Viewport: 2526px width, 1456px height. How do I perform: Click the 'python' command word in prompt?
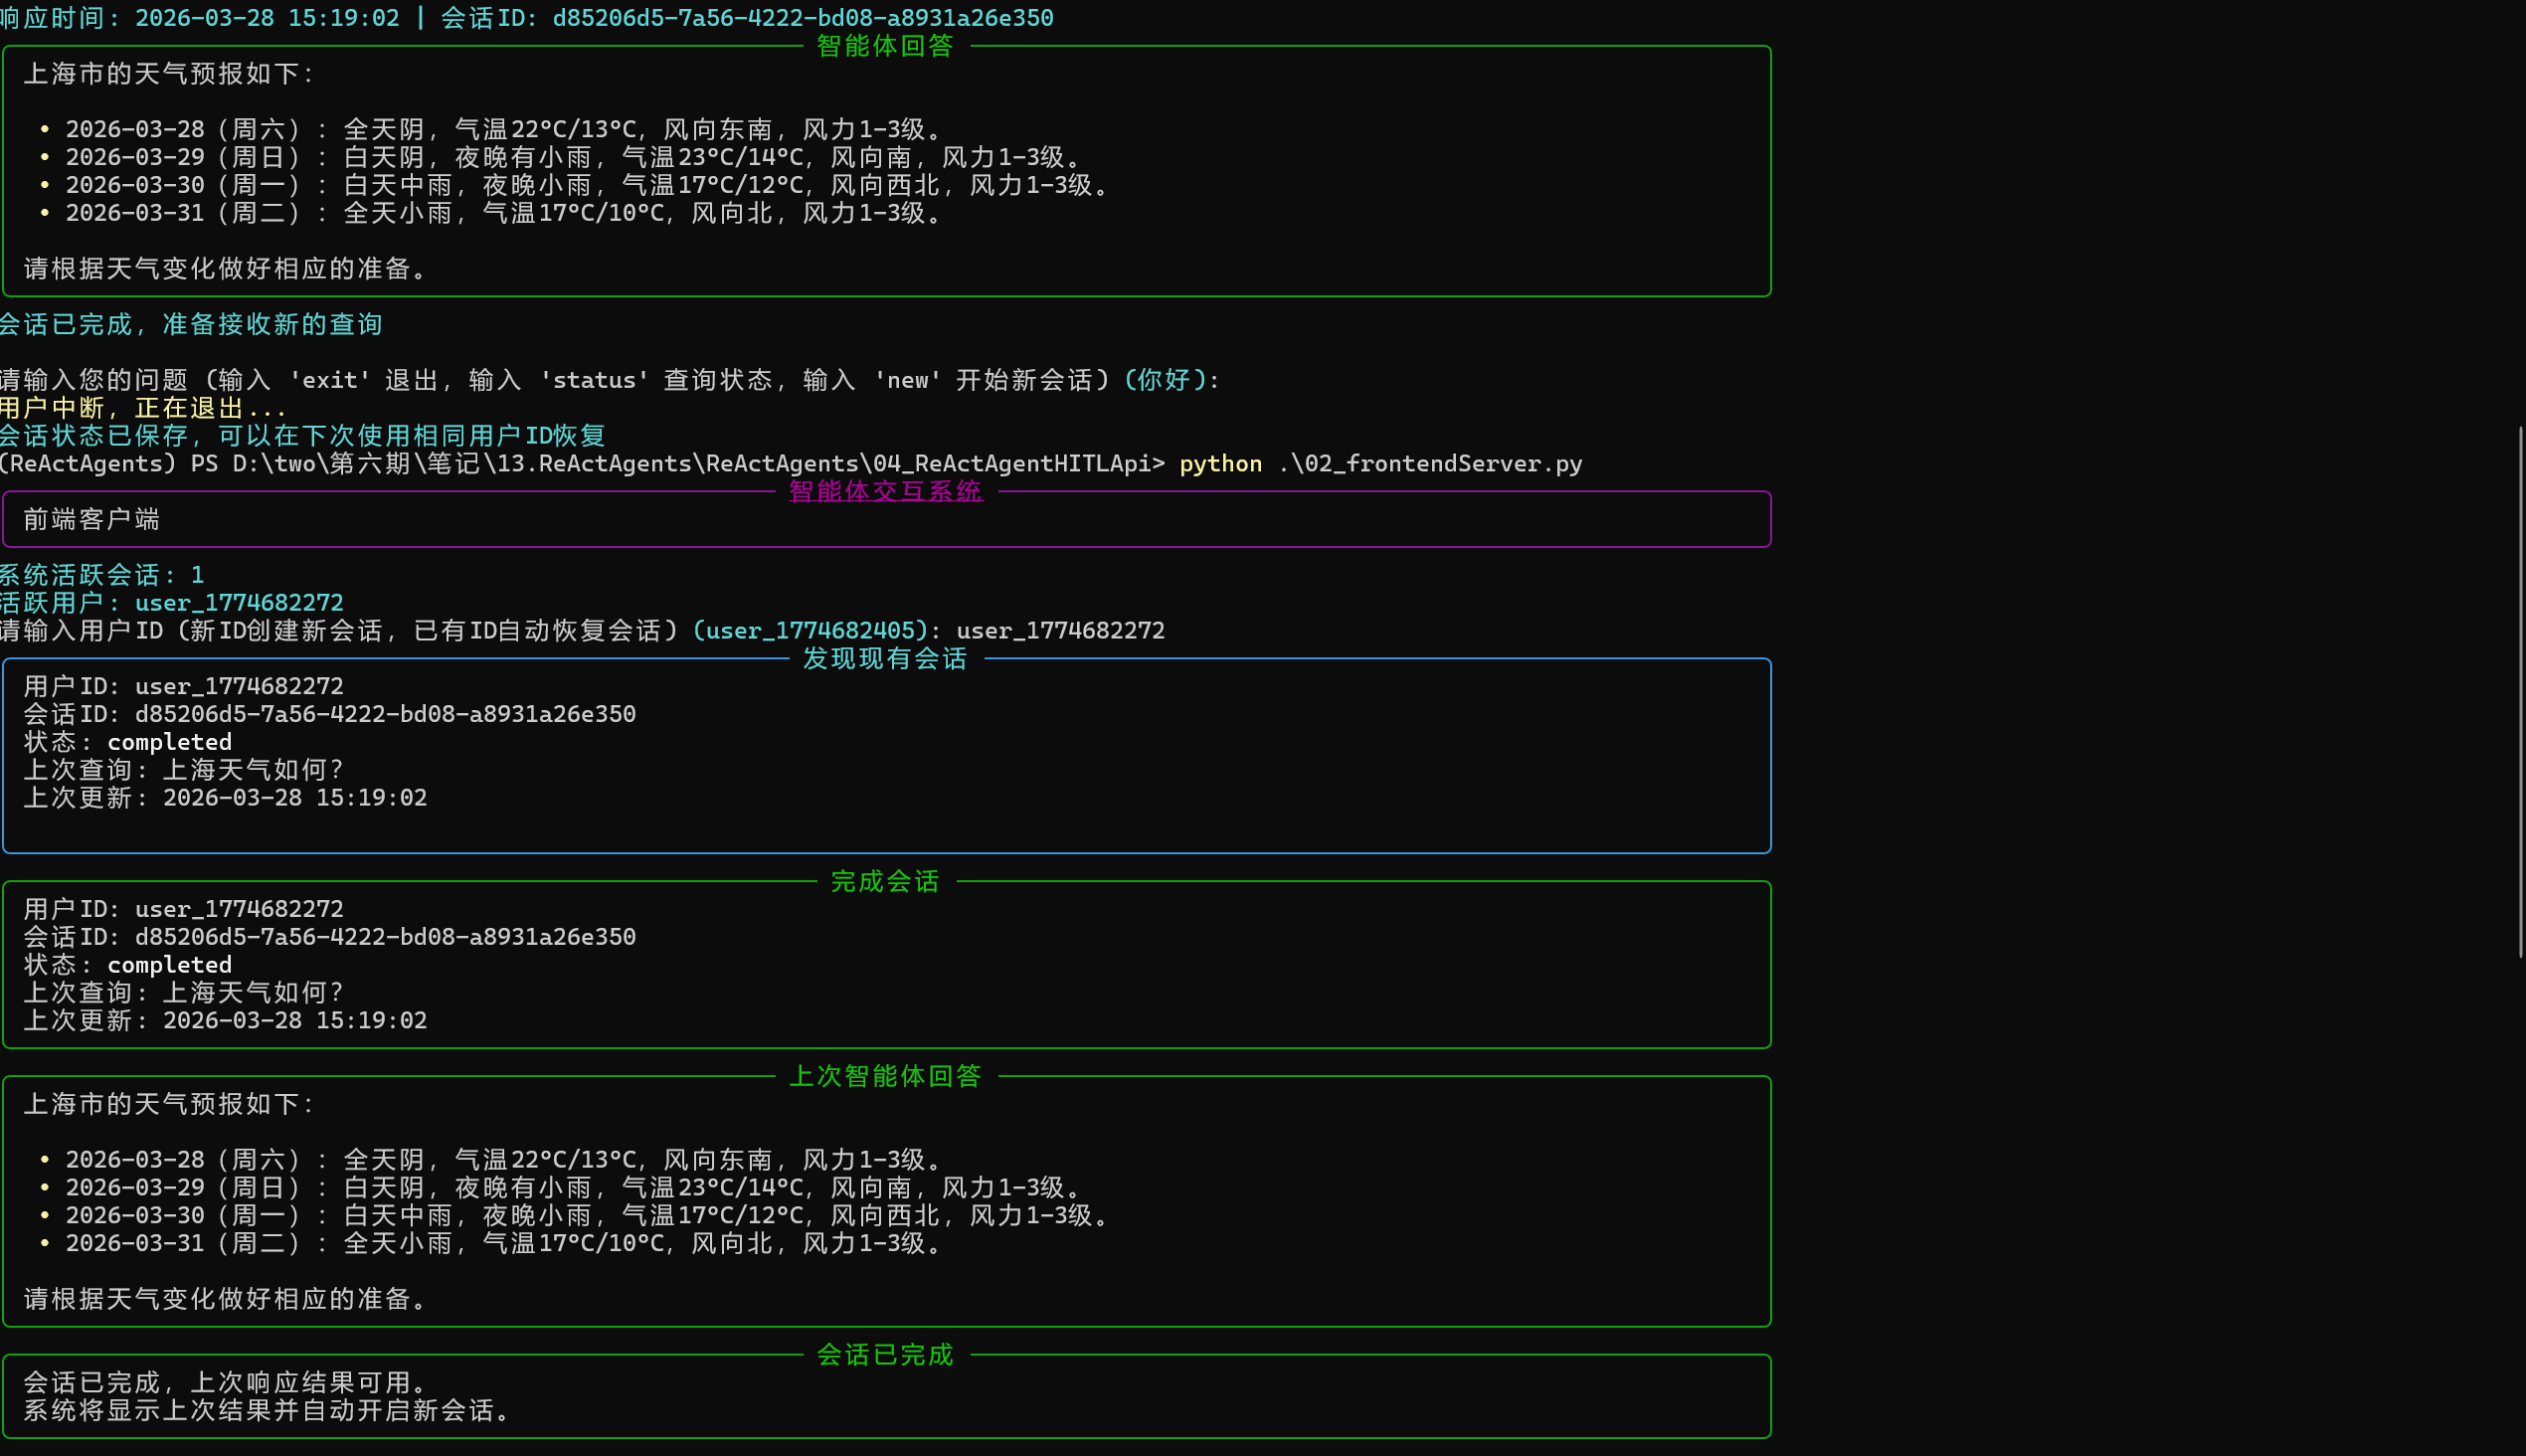(x=1220, y=464)
